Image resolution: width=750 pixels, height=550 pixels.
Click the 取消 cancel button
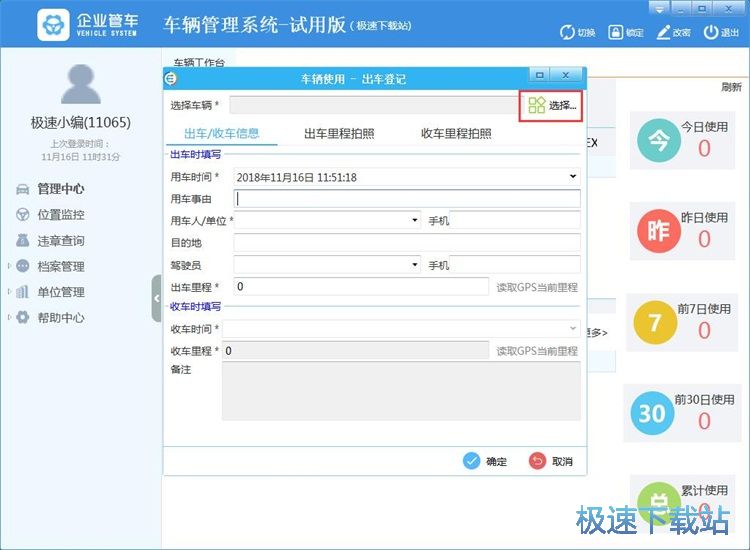pos(551,461)
